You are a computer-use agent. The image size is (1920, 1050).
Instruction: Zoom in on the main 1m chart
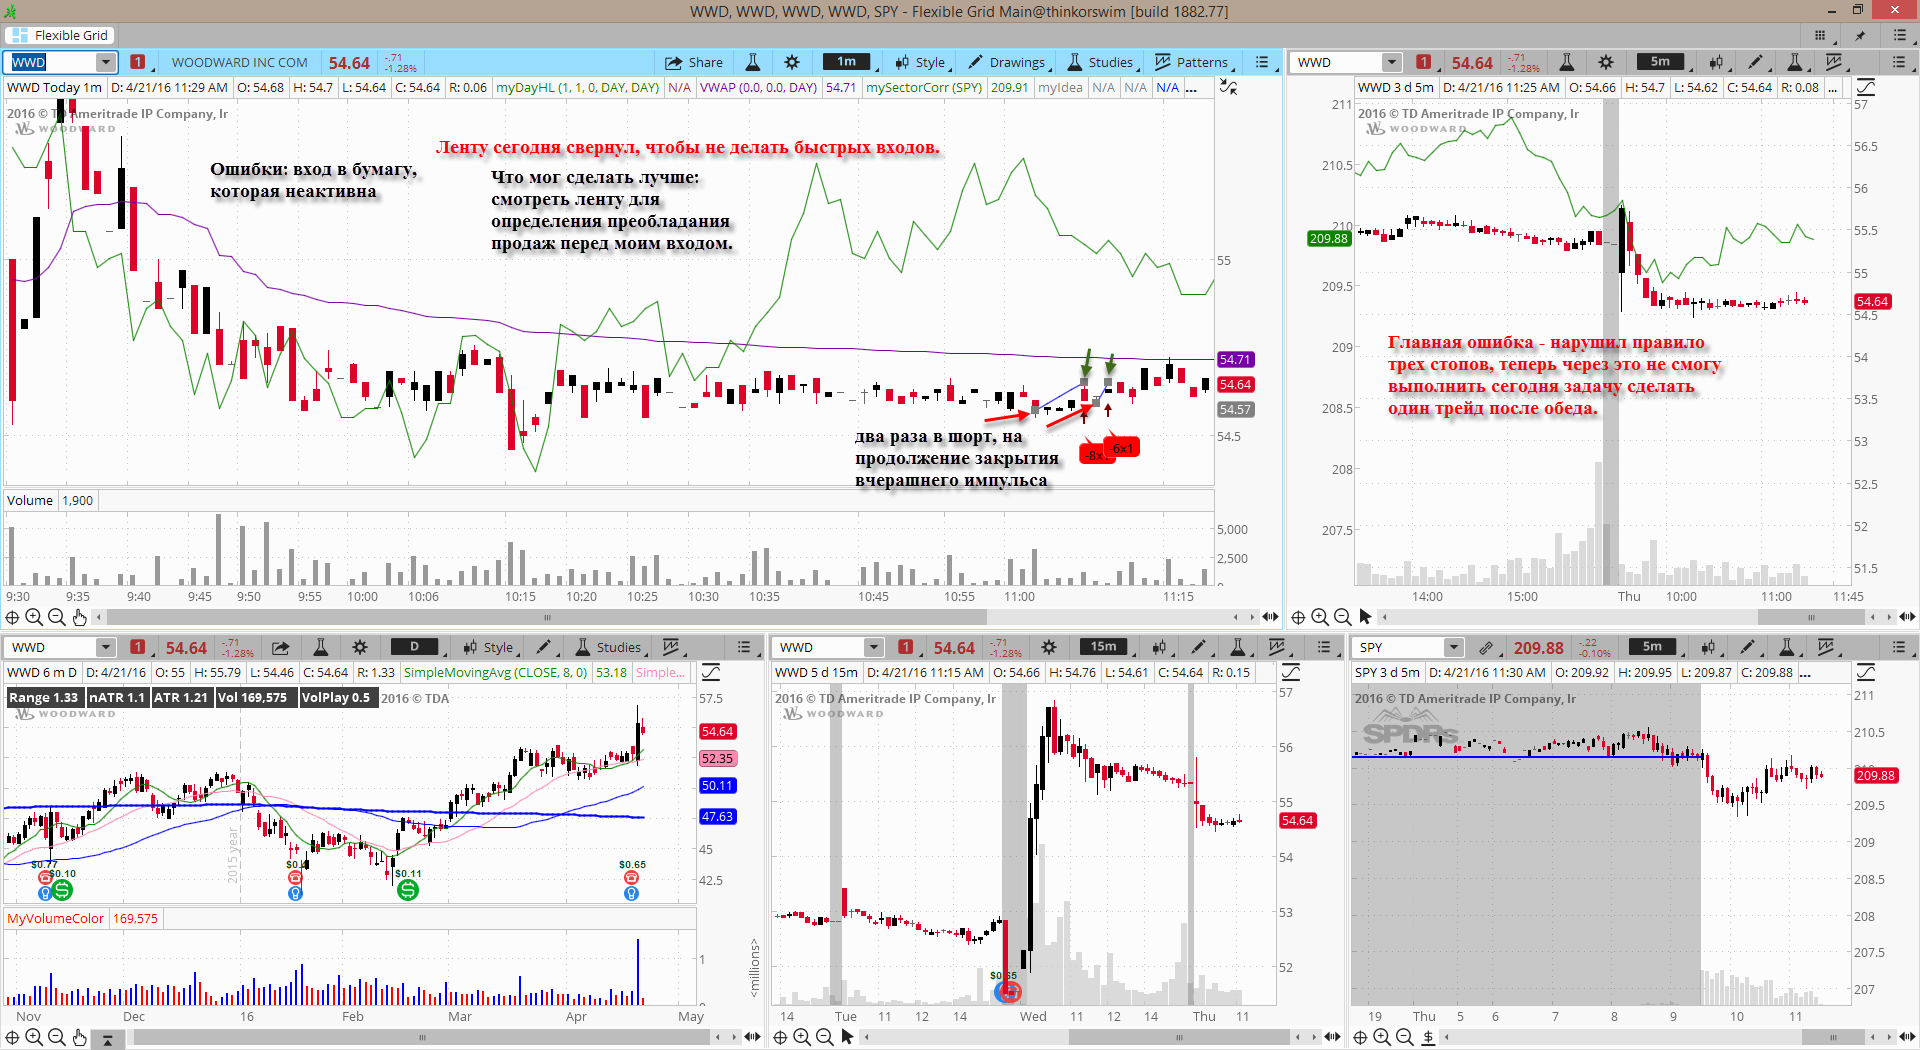click(x=34, y=617)
